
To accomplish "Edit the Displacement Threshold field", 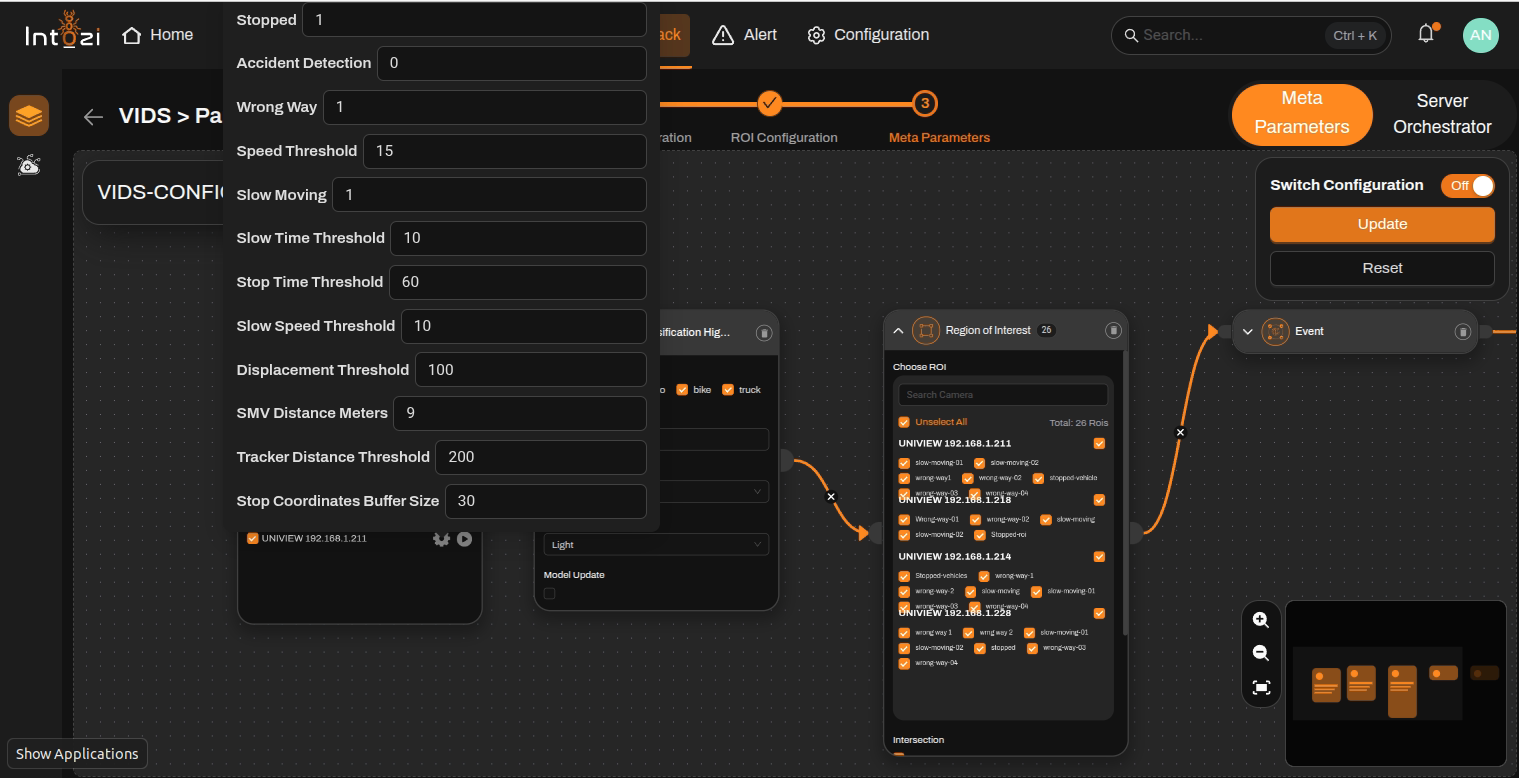I will tap(530, 370).
